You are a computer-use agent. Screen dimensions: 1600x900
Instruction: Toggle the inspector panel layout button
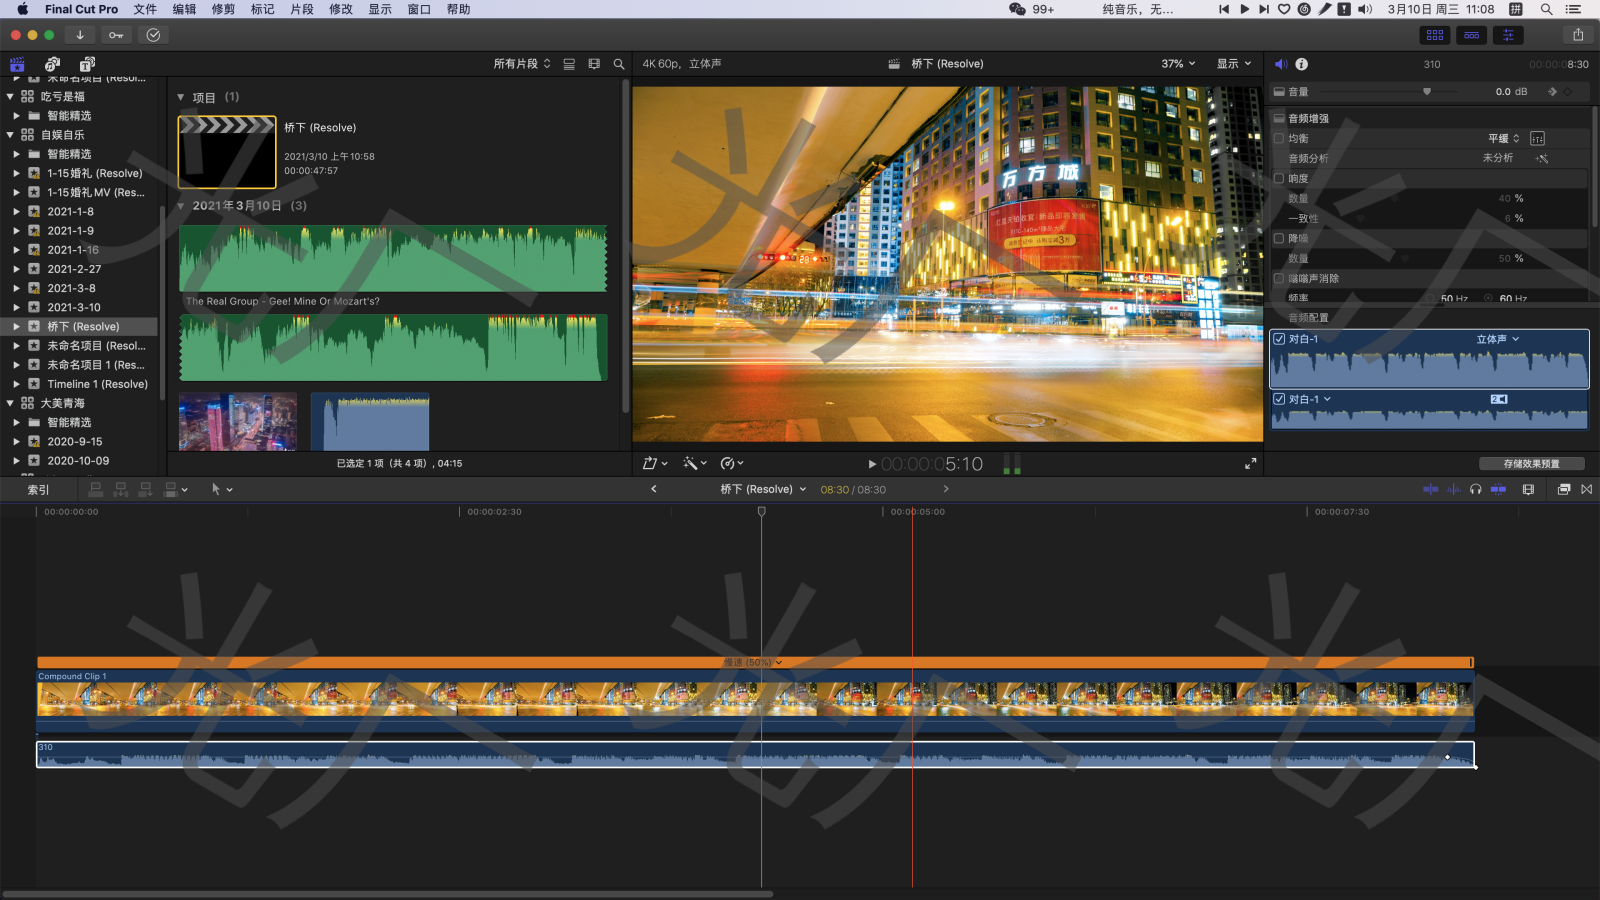1508,35
